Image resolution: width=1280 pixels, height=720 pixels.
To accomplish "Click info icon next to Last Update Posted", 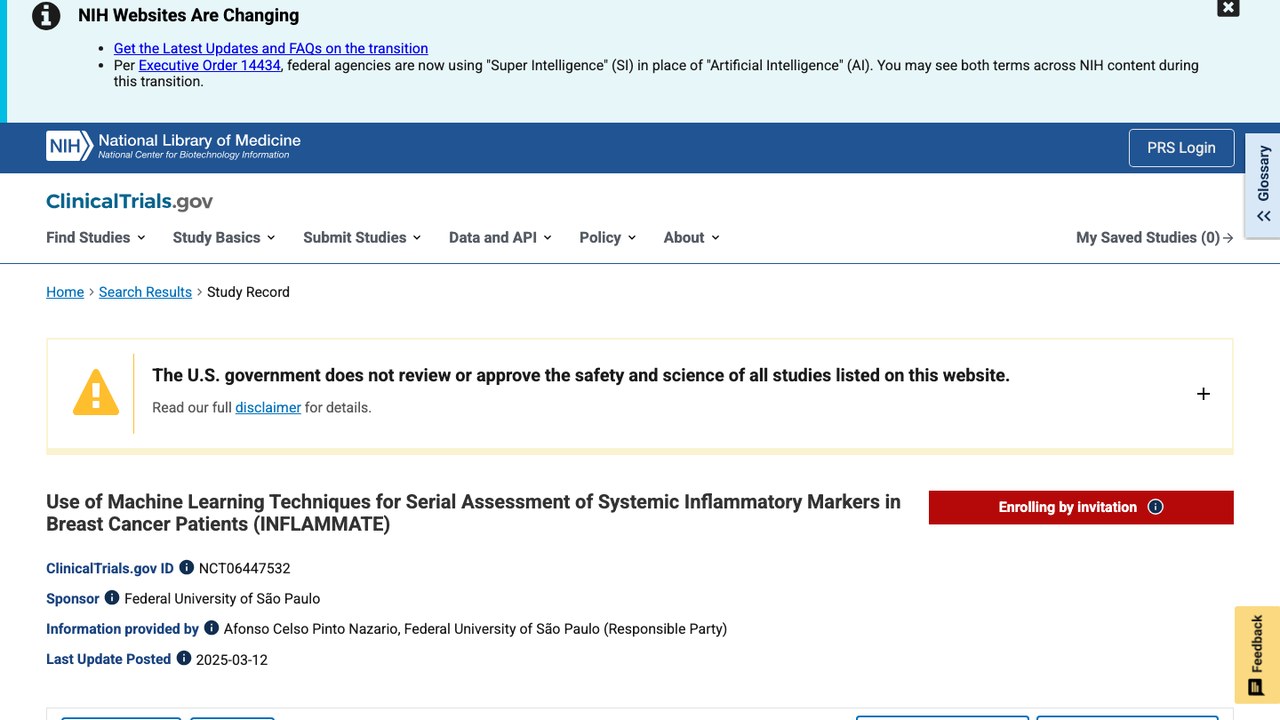I will pyautogui.click(x=184, y=658).
